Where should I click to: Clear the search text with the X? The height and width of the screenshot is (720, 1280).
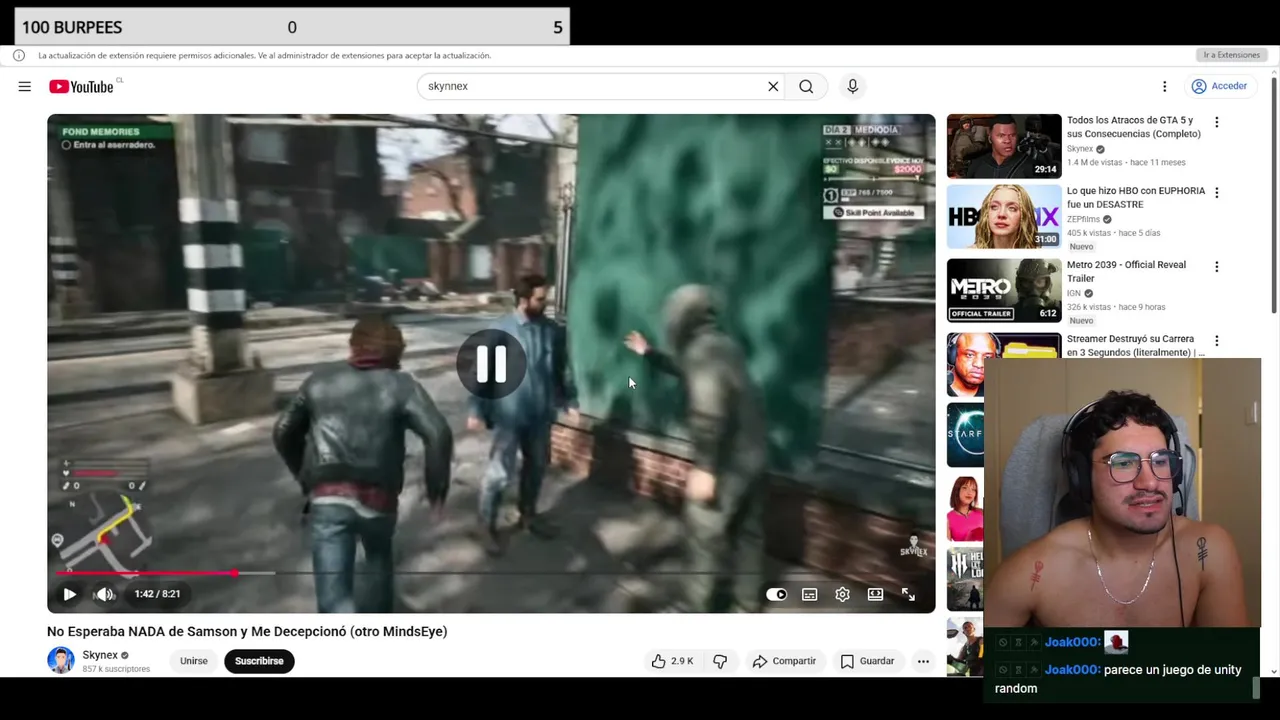coord(773,86)
